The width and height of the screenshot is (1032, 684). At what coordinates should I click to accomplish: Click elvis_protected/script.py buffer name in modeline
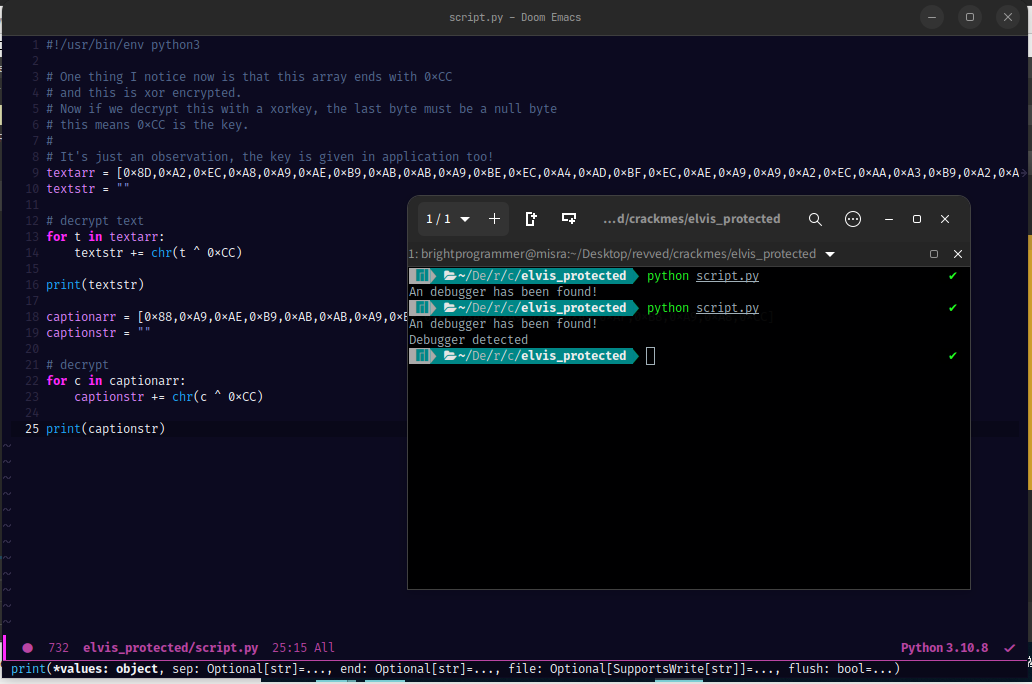(x=170, y=648)
